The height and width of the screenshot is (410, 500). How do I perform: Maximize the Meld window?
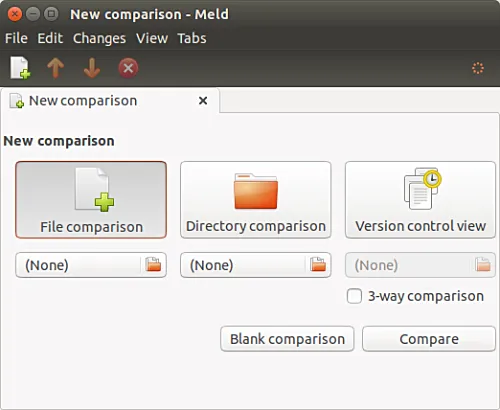pyautogui.click(x=51, y=14)
